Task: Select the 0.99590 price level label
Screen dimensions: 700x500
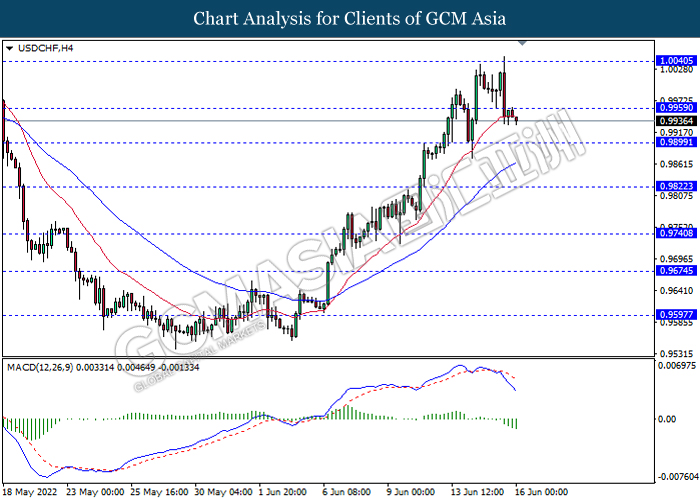Action: pyautogui.click(x=676, y=108)
